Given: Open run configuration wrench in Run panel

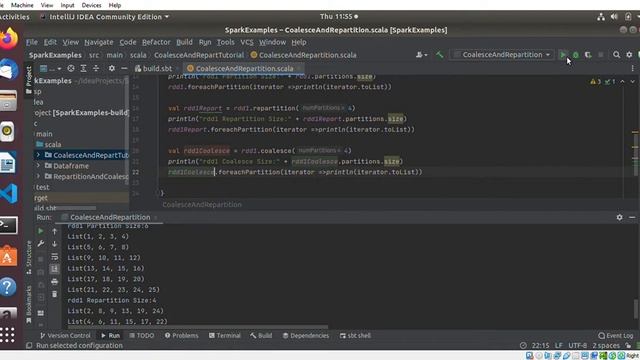Looking at the screenshot, I should [x=41, y=244].
